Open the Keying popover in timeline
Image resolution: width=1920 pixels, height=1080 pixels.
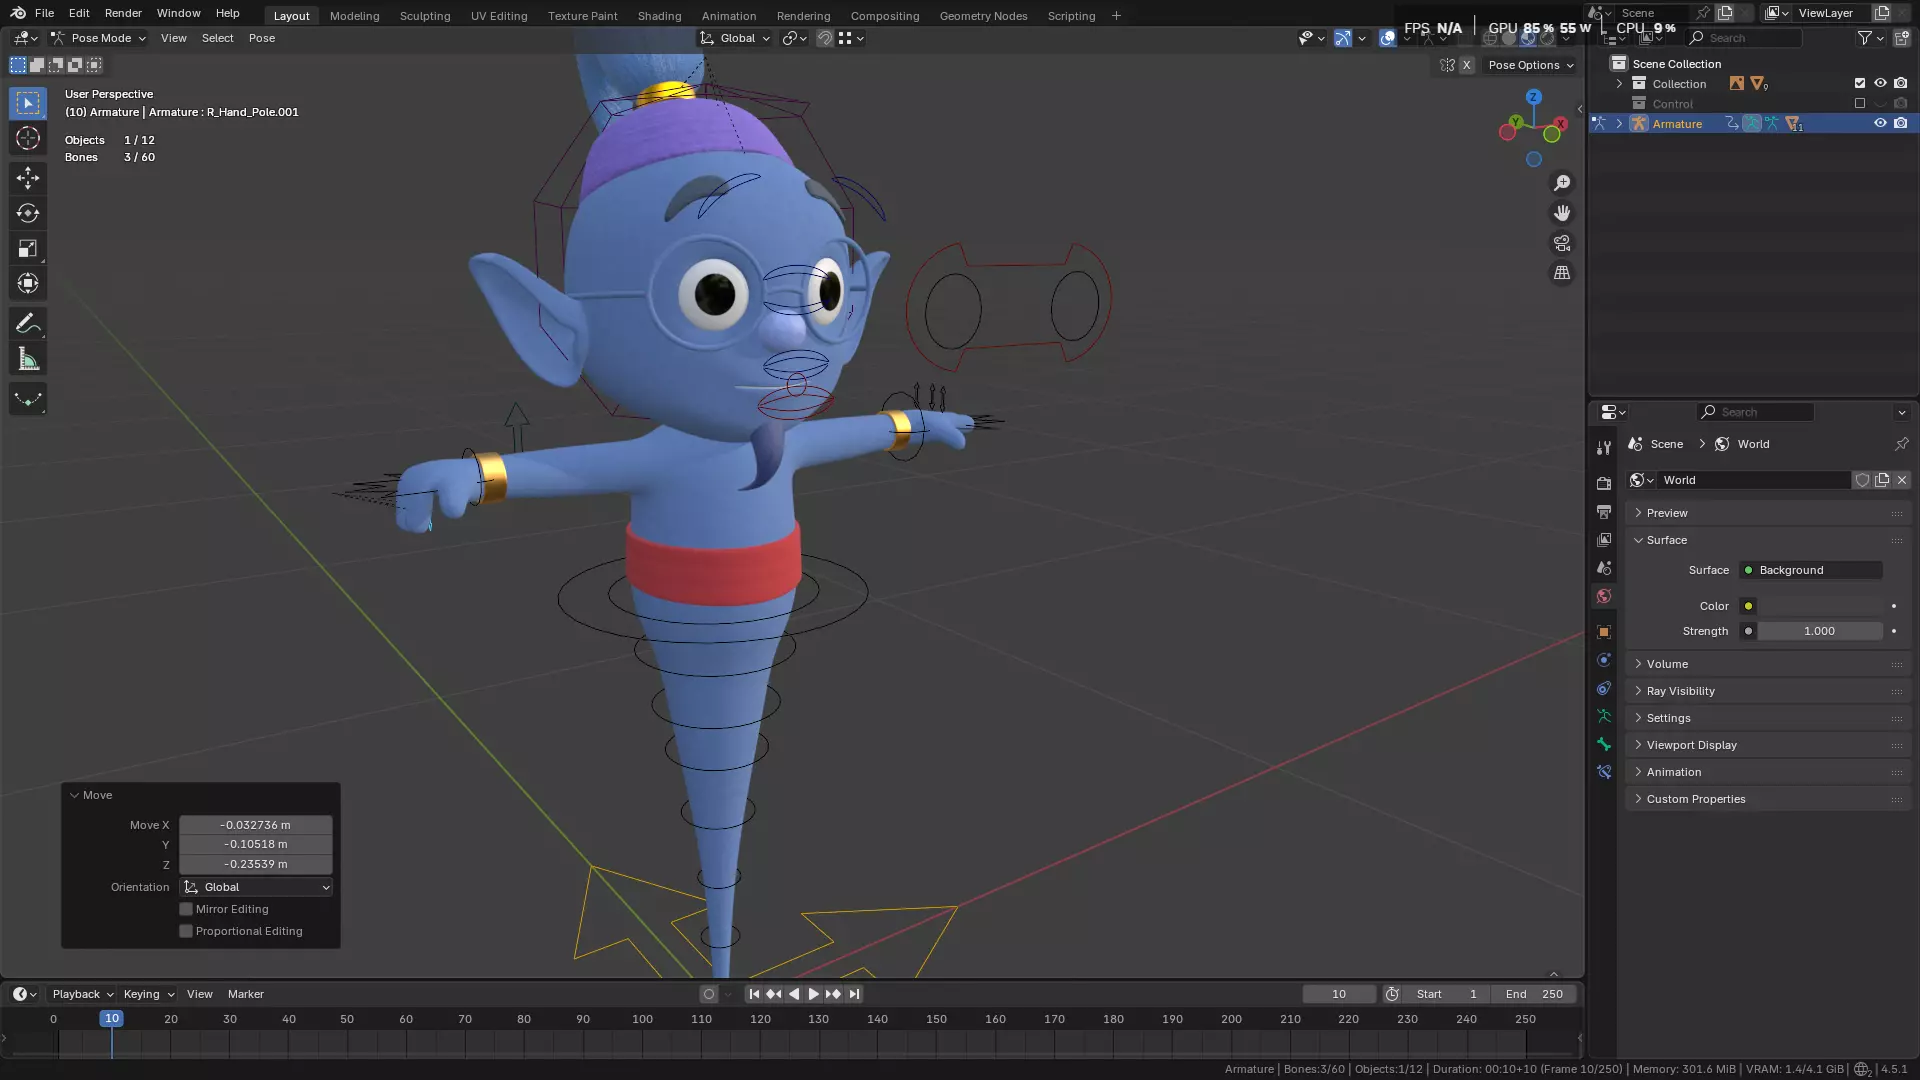tap(148, 994)
